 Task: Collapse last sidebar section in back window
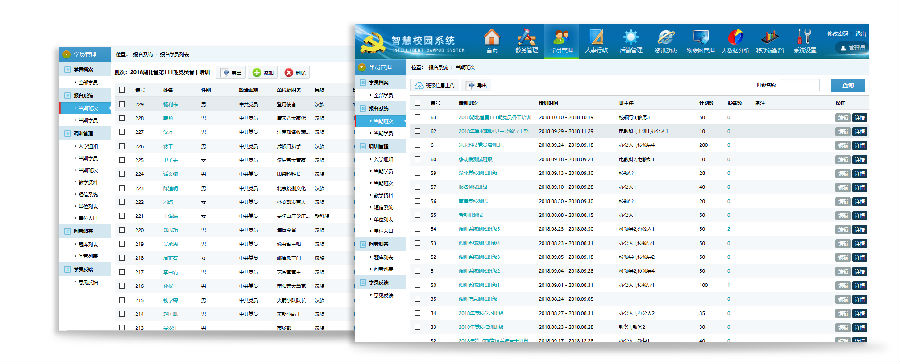point(84,269)
